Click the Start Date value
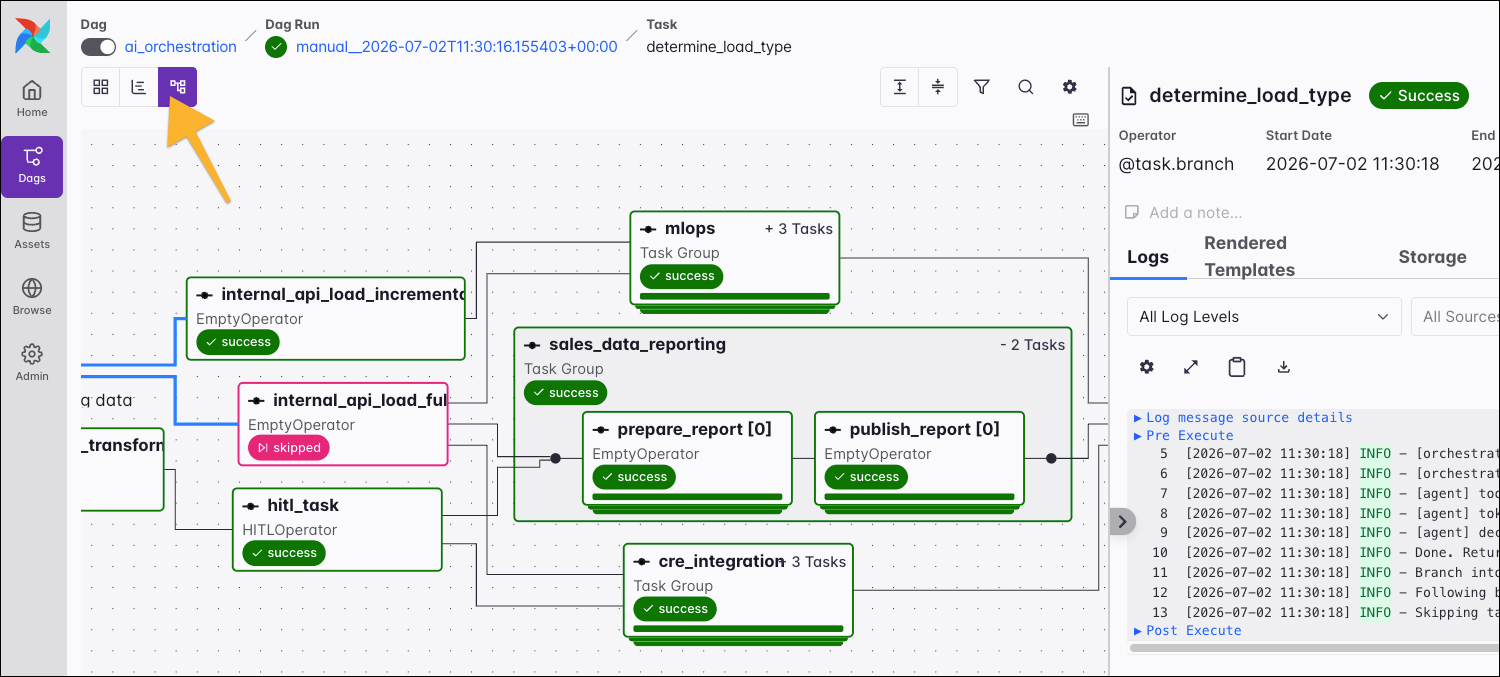 1353,164
